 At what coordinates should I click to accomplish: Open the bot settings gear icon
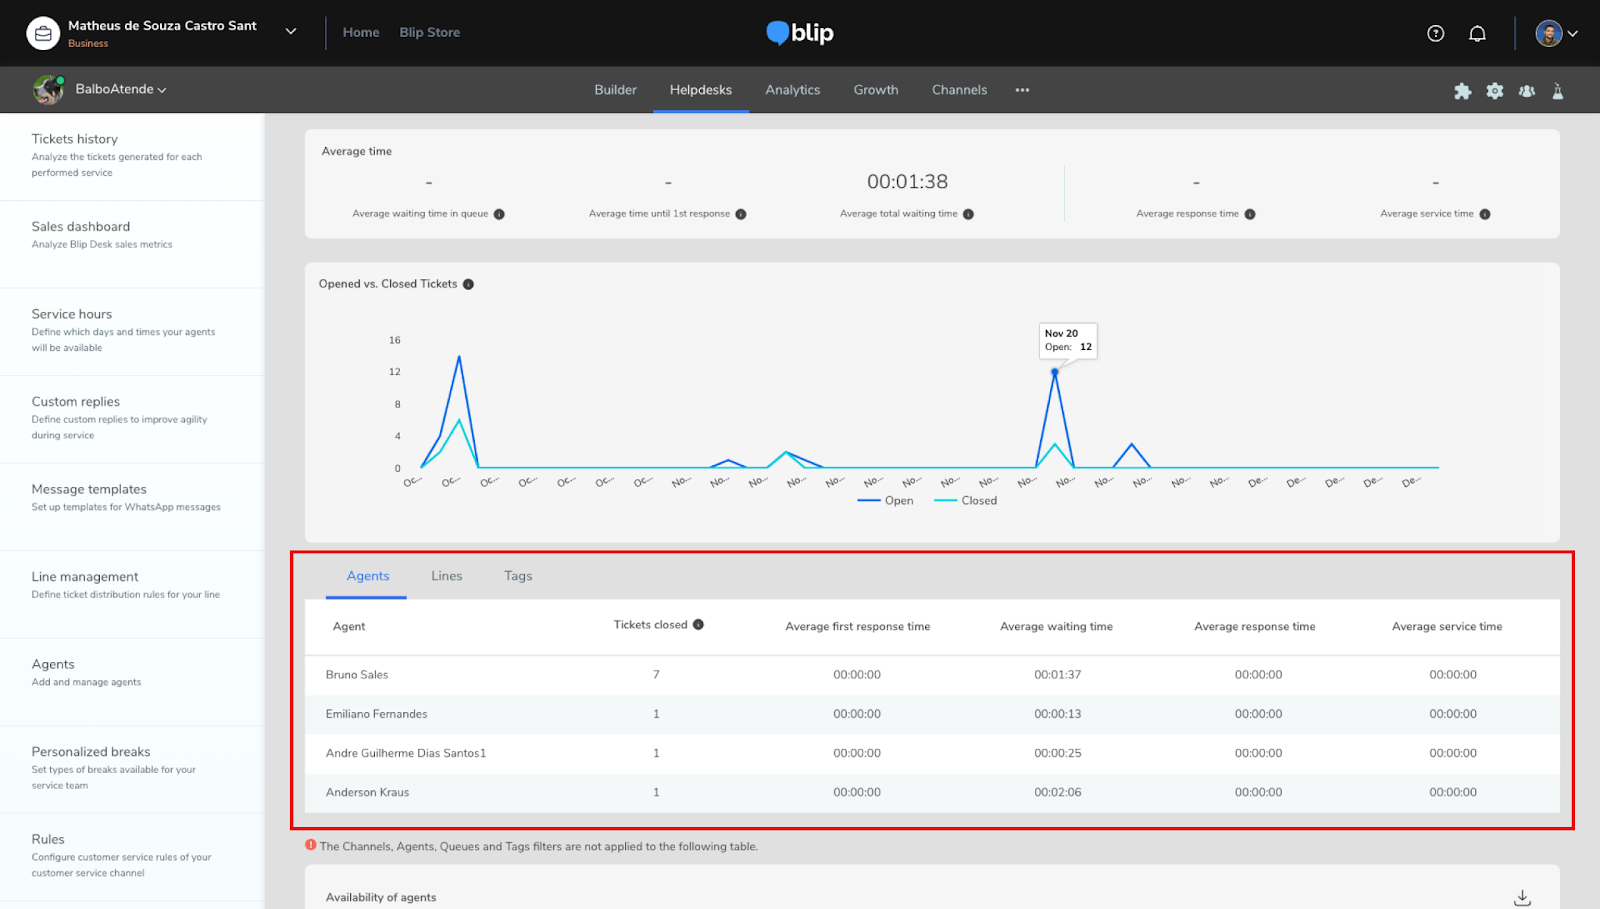click(x=1494, y=91)
